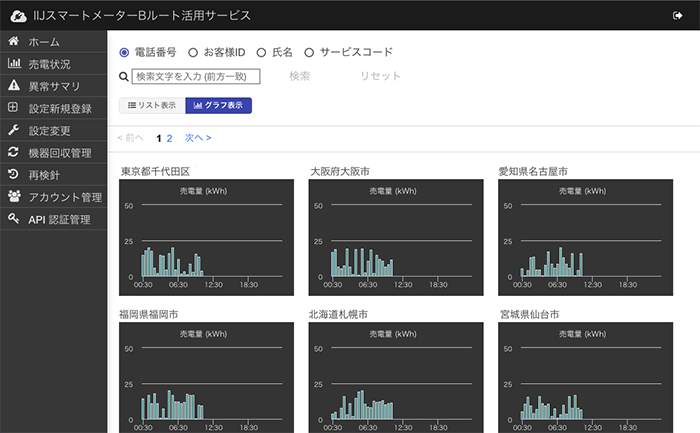Click the warning triangle icon for 異常サマリ
This screenshot has width=700, height=433.
14,86
